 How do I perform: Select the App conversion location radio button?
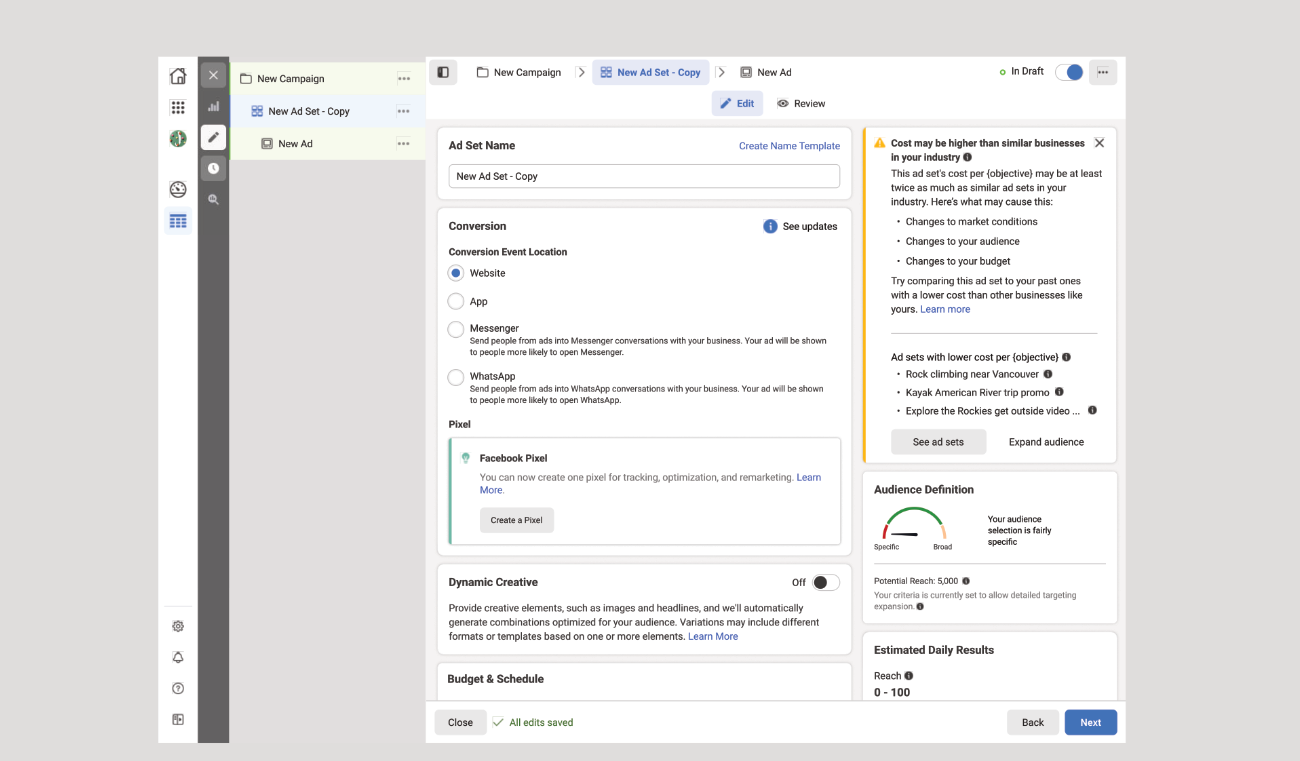click(456, 301)
